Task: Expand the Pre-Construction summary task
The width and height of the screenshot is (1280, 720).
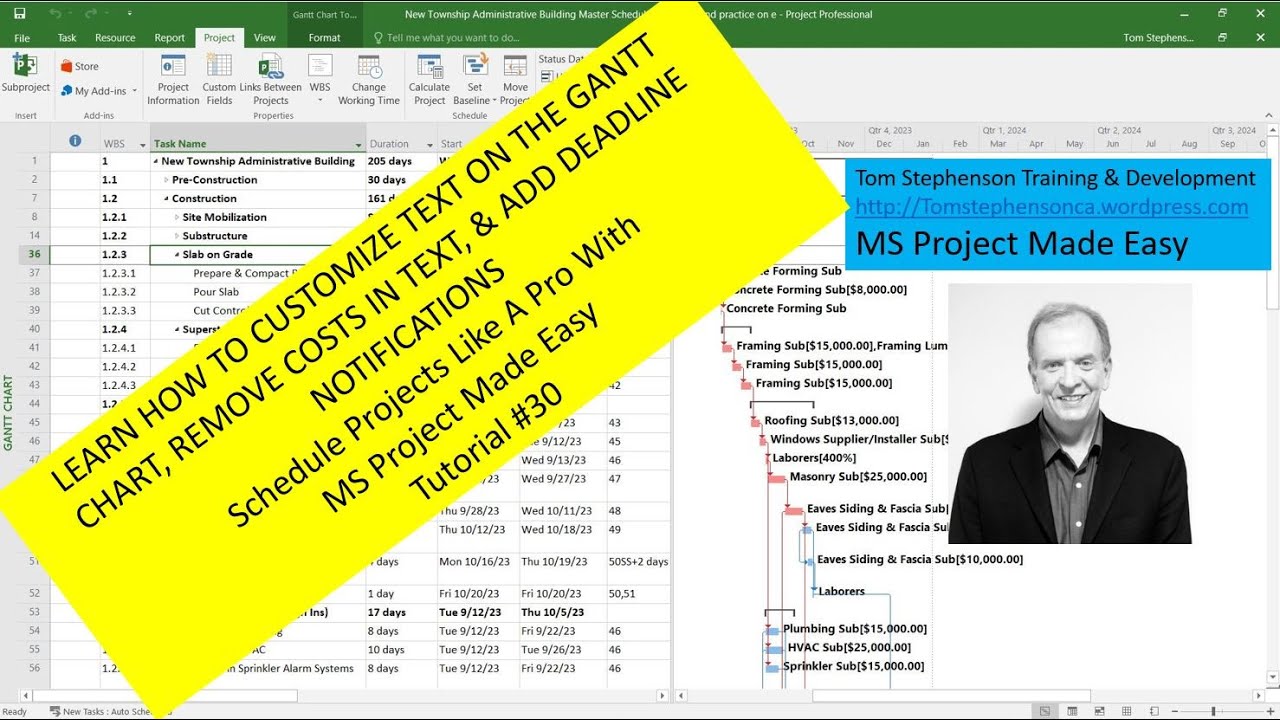Action: [166, 180]
